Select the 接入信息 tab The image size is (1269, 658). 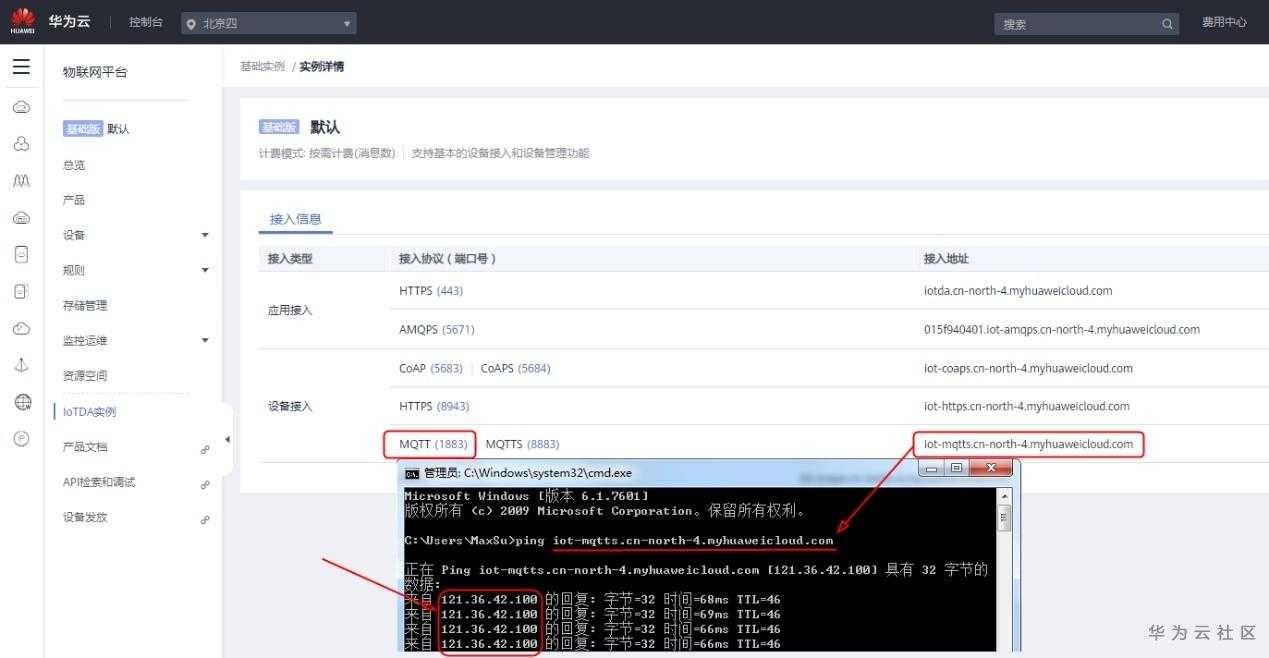pyautogui.click(x=295, y=219)
